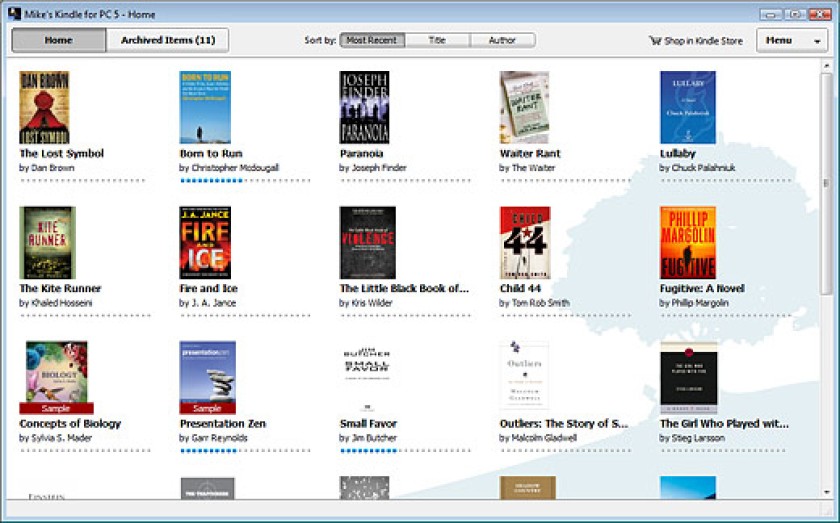The width and height of the screenshot is (840, 523).
Task: Click scrollbar up arrow
Action: [x=827, y=65]
